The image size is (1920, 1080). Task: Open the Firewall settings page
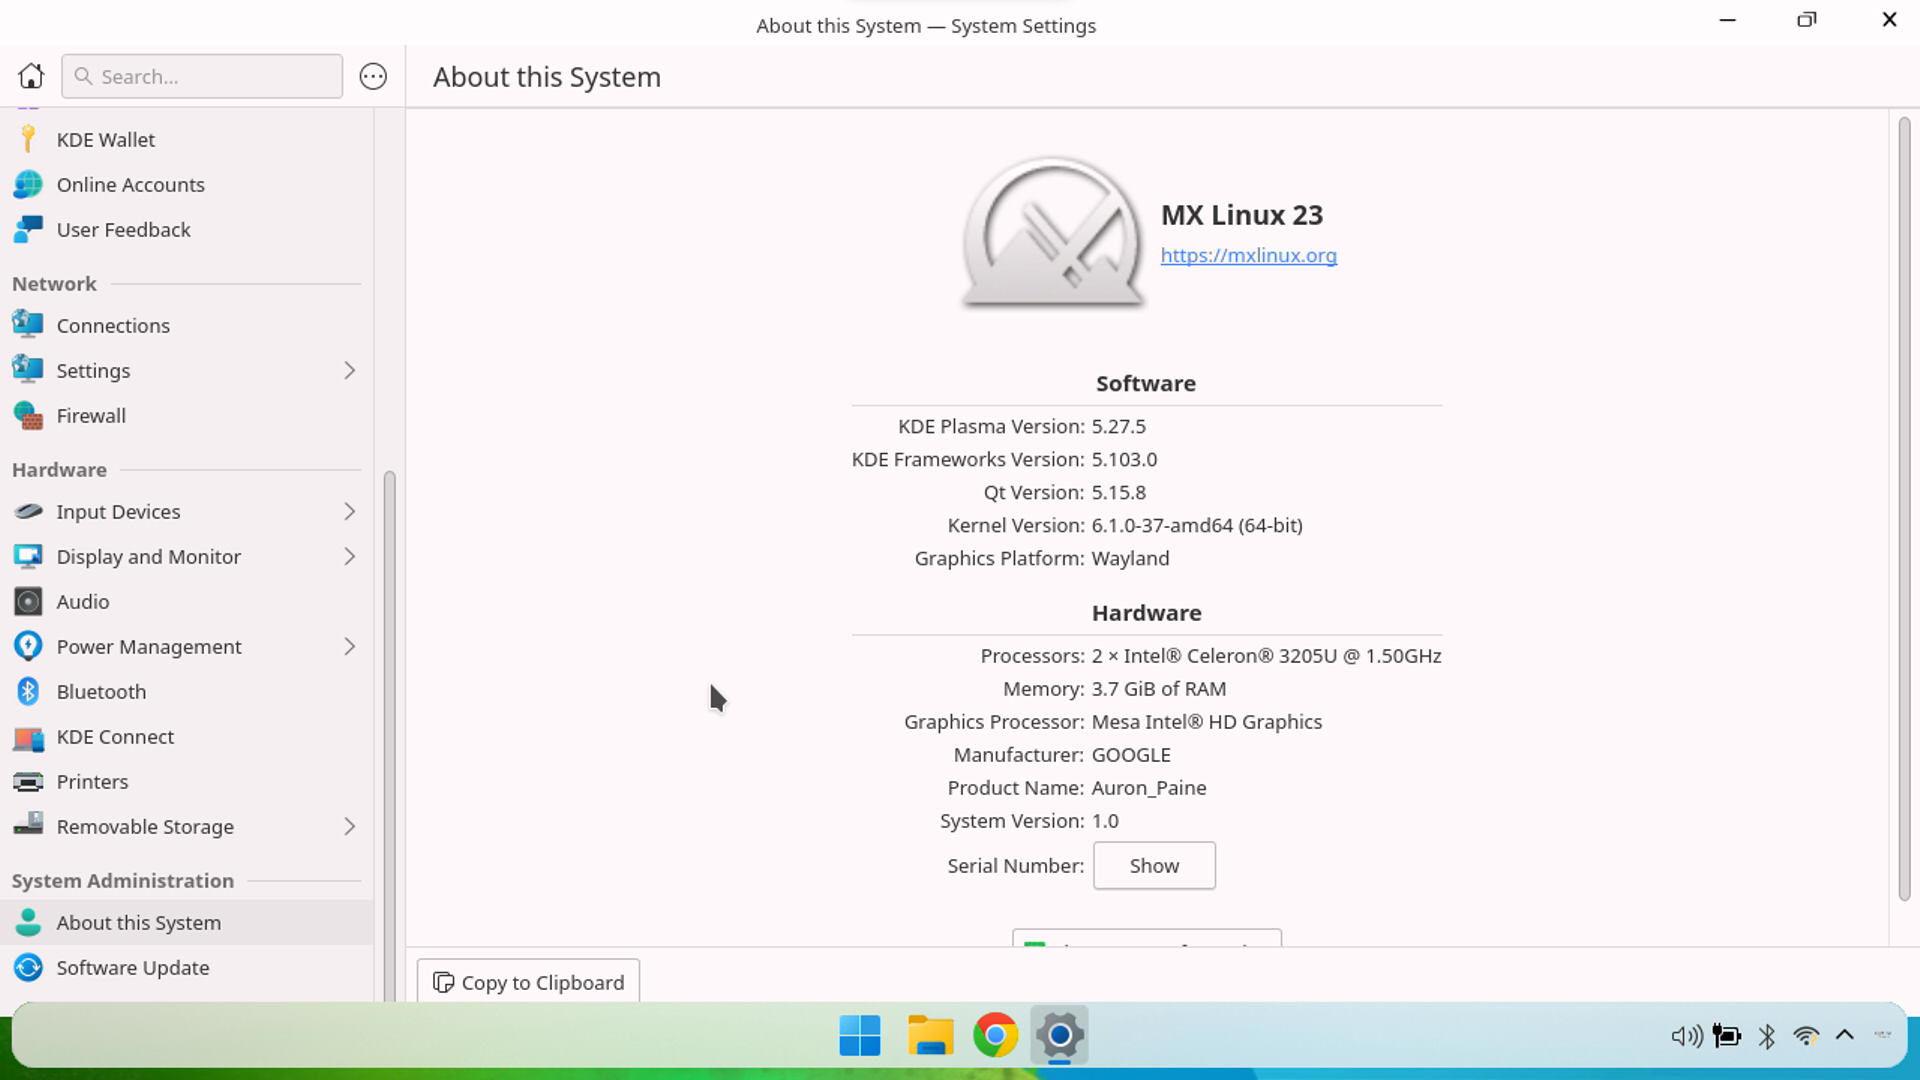187,415
